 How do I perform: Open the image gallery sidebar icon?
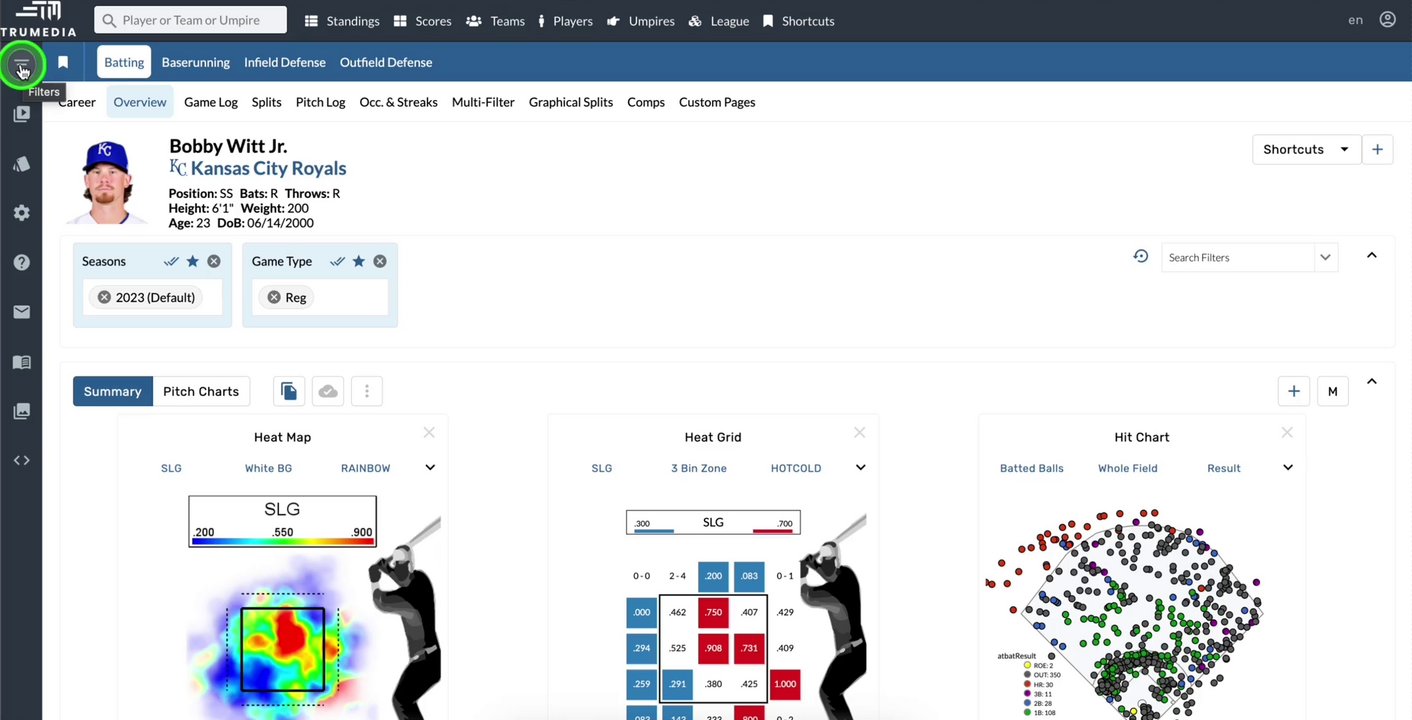click(x=21, y=411)
